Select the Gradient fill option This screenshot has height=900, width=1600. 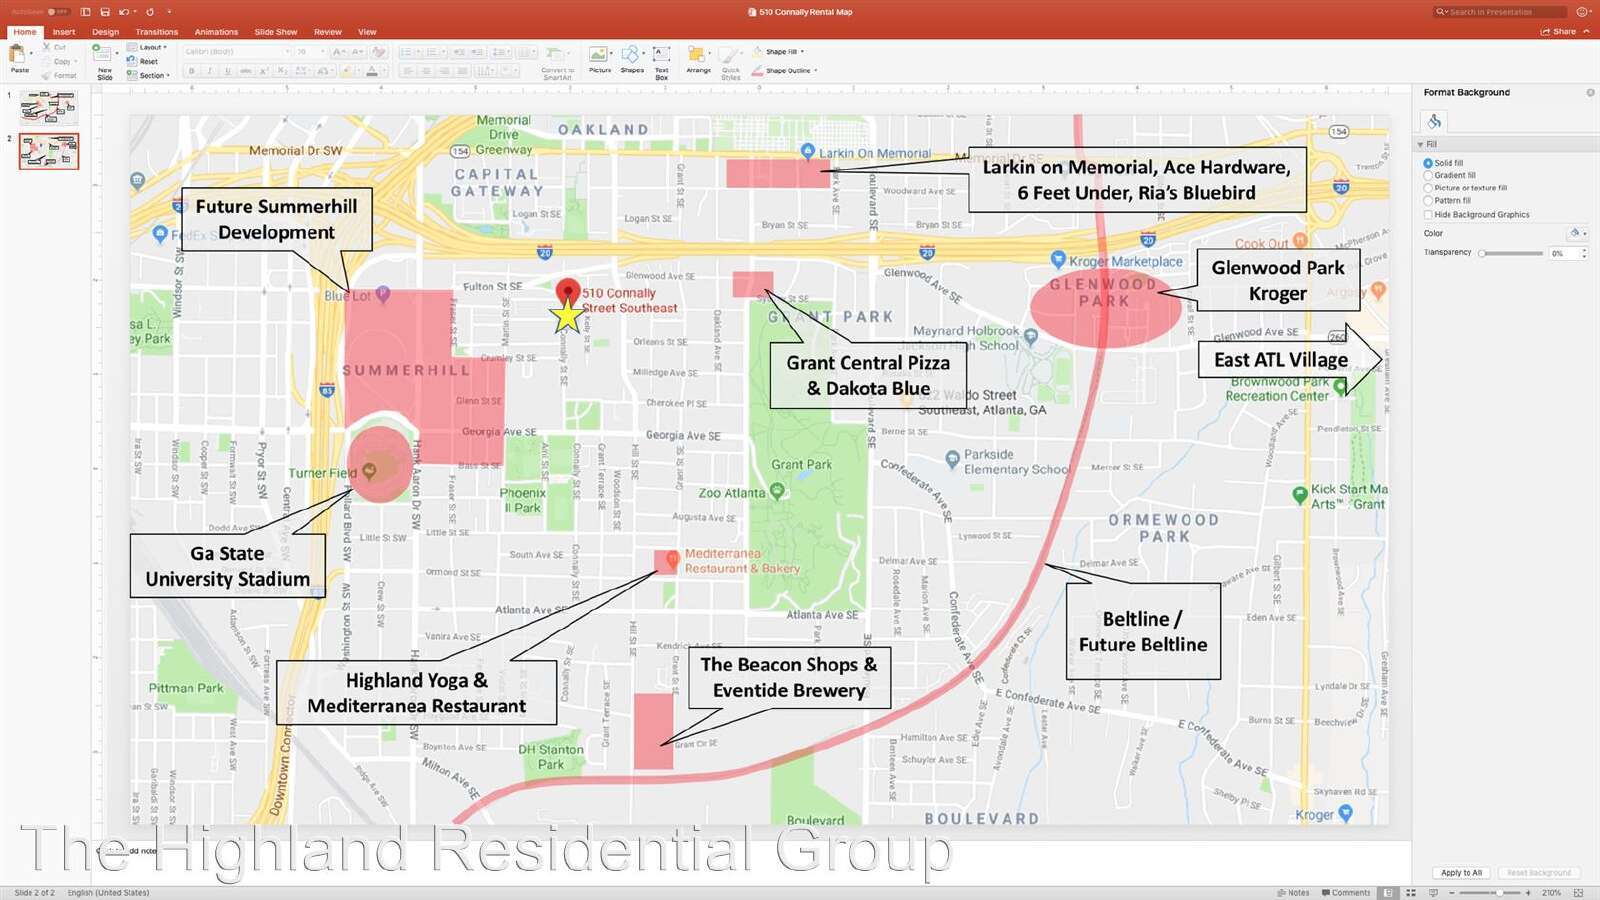(1449, 175)
